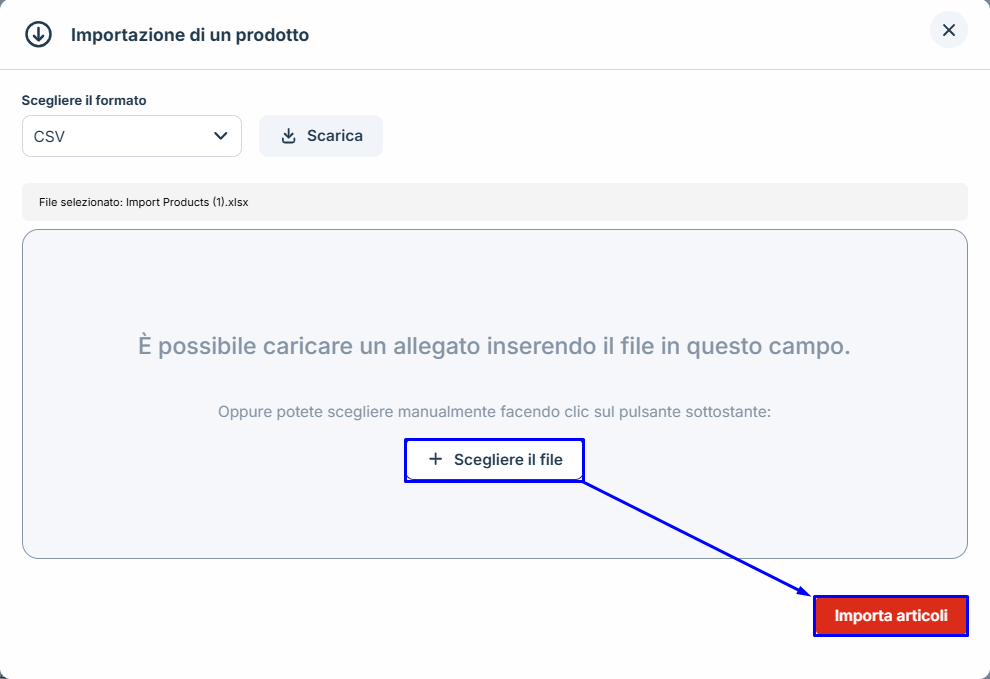Click the 'File selezionato' label
Screen dimensions: 990x679
click(80, 202)
